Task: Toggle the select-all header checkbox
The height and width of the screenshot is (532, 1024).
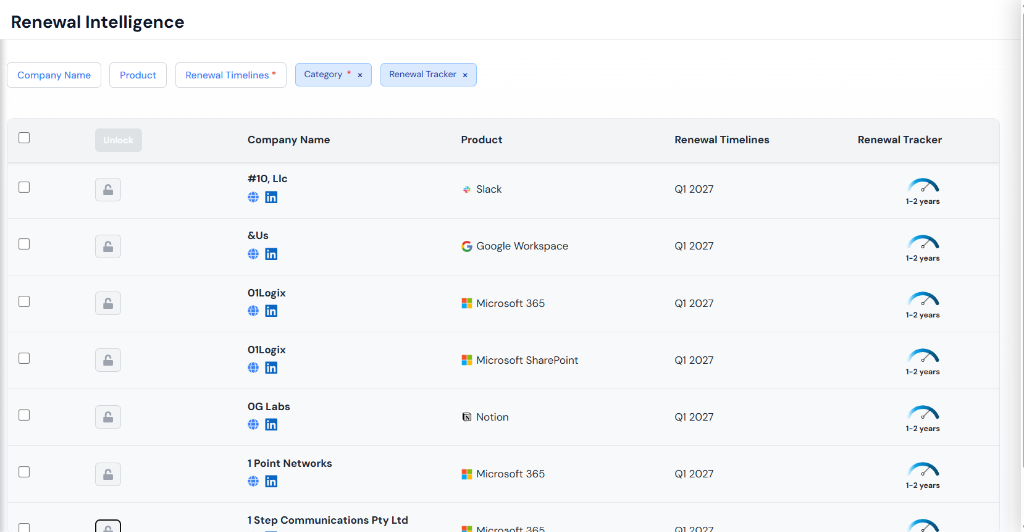Action: tap(24, 138)
